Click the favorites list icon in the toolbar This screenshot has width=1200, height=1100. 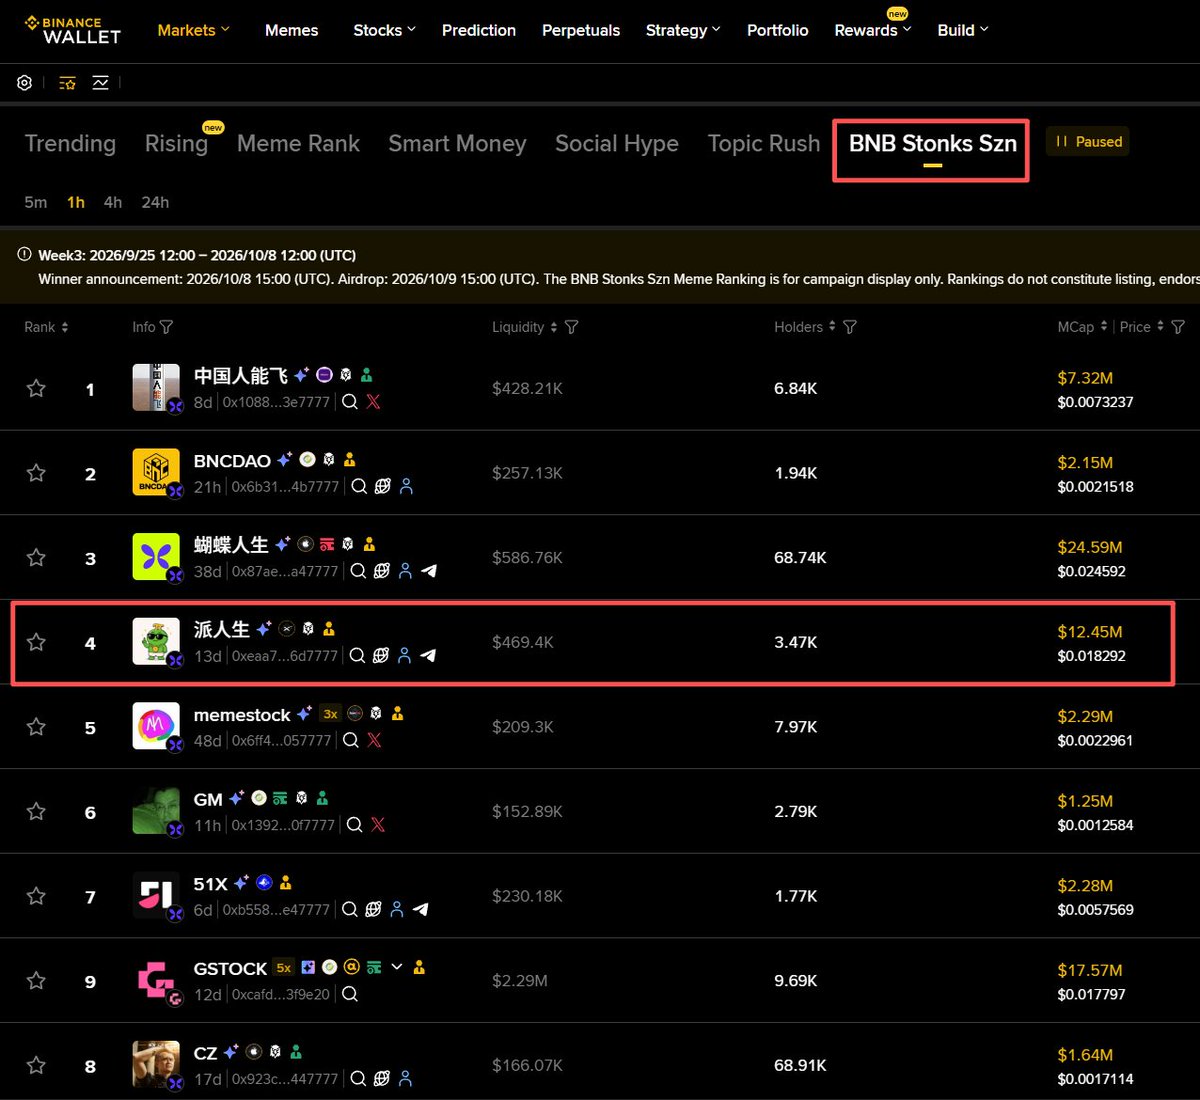pyautogui.click(x=67, y=83)
